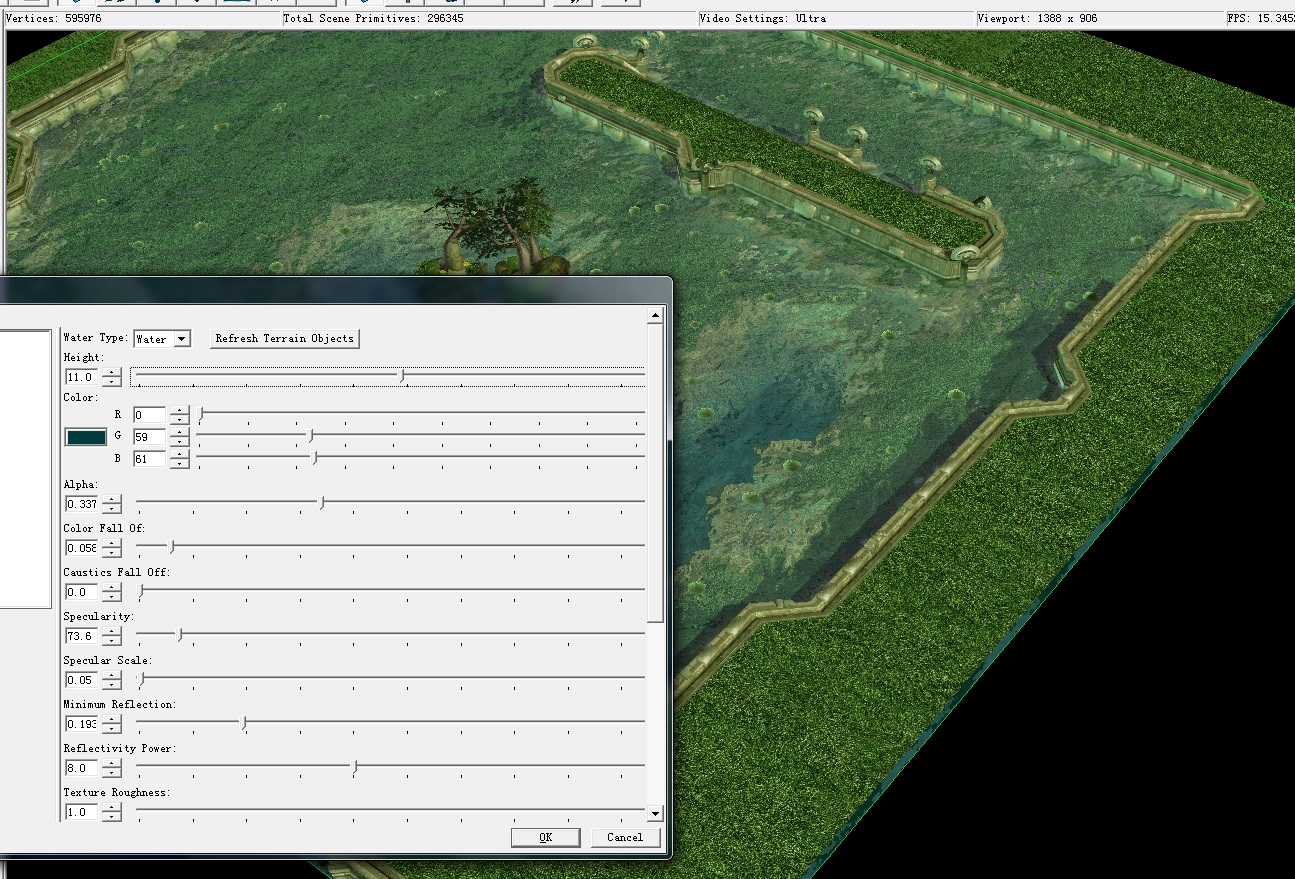1295x879 pixels.
Task: Click the Height slider handle
Action: (403, 376)
